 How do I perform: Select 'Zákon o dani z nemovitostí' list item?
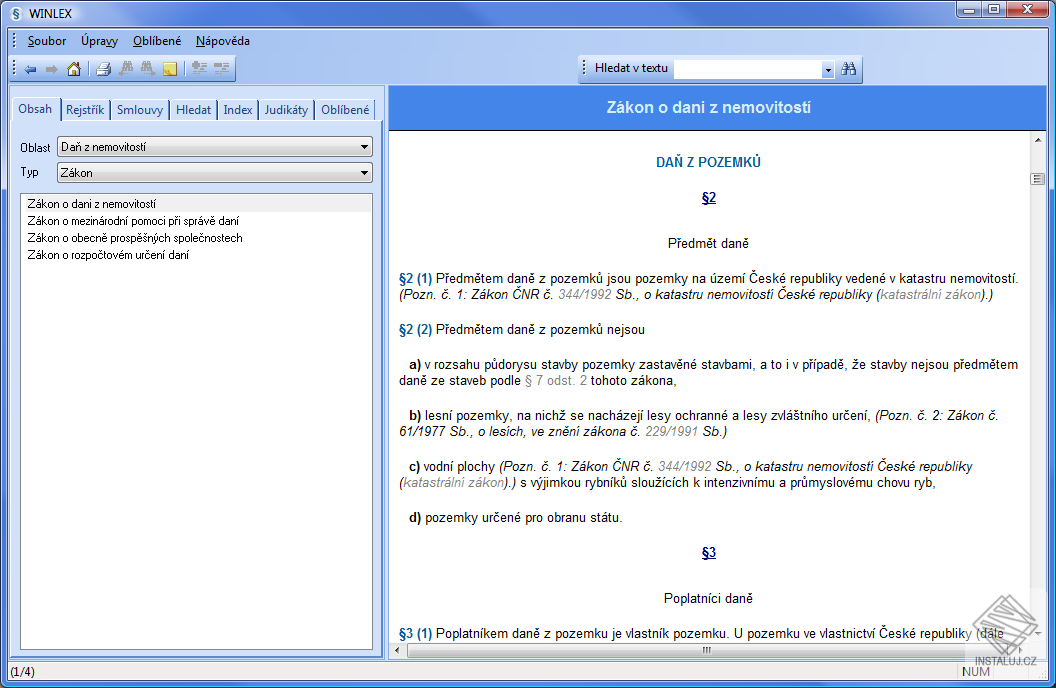(x=197, y=204)
